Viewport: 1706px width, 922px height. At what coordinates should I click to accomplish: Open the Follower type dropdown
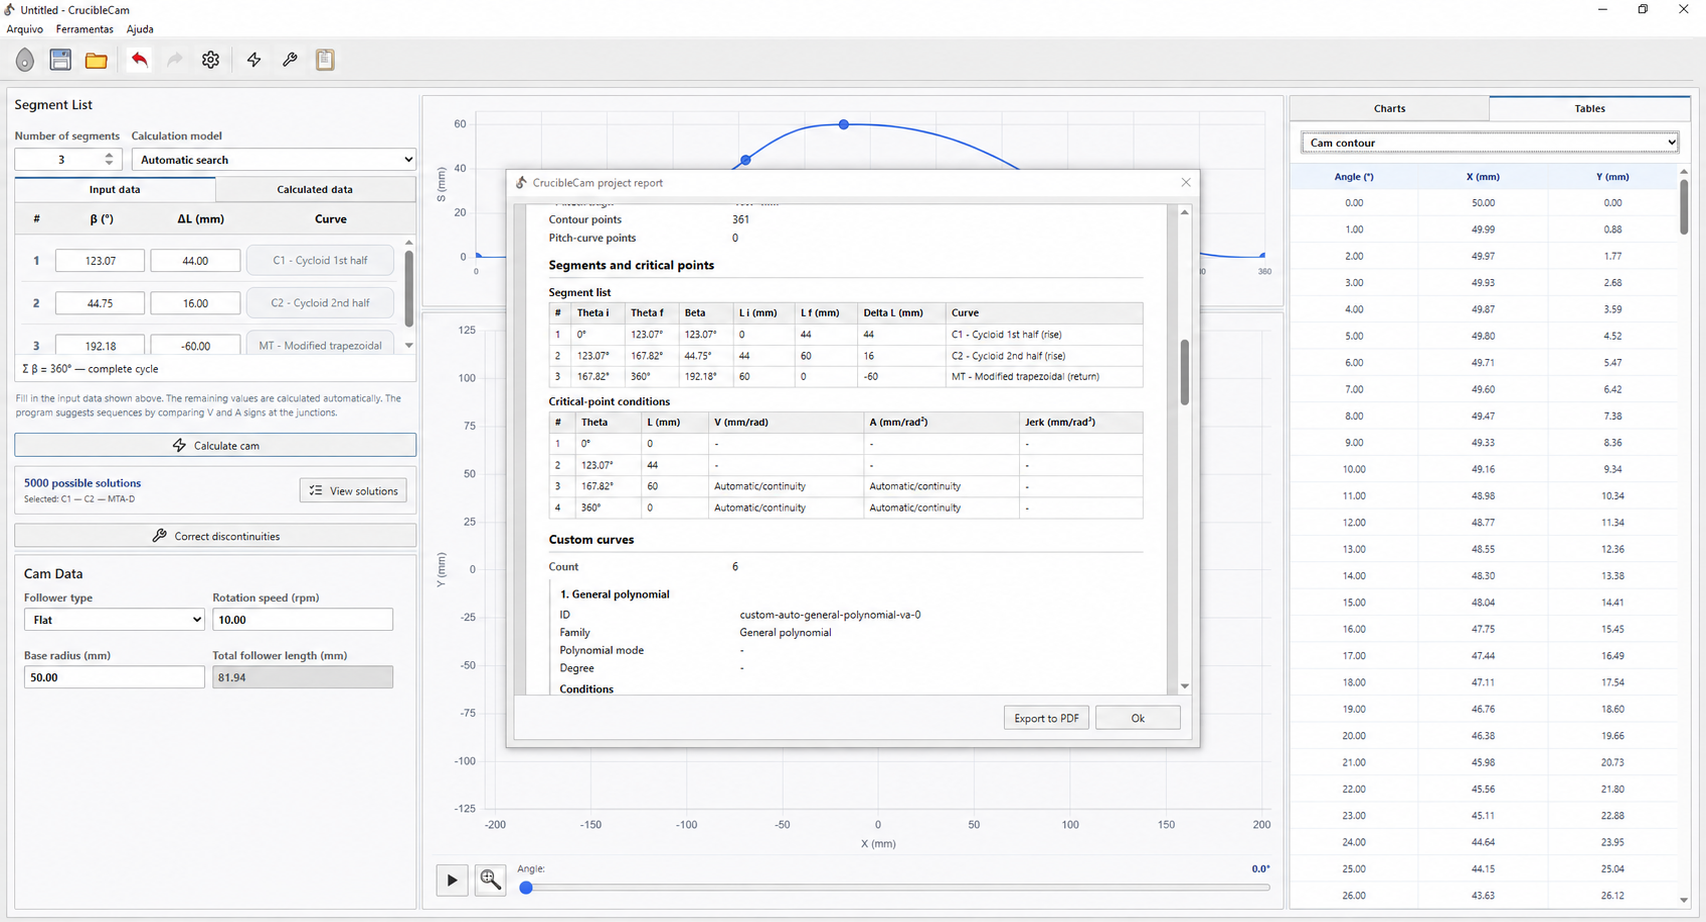(x=114, y=619)
